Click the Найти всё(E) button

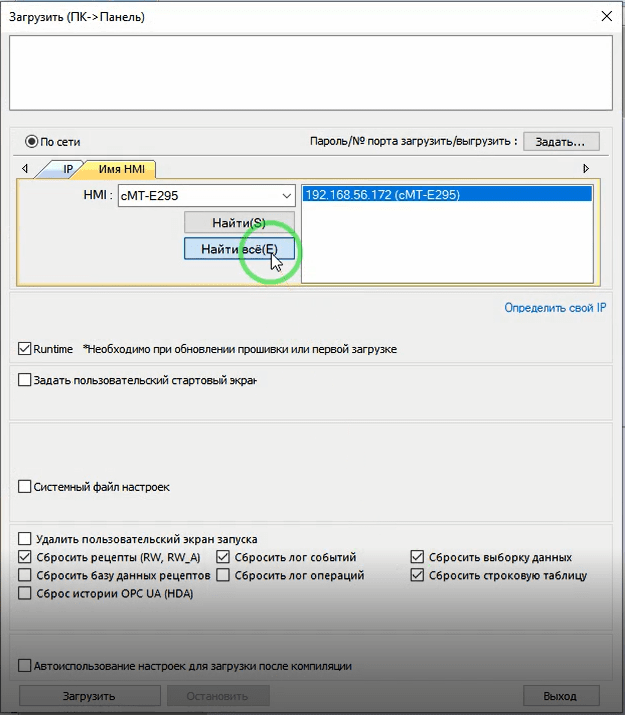[239, 248]
